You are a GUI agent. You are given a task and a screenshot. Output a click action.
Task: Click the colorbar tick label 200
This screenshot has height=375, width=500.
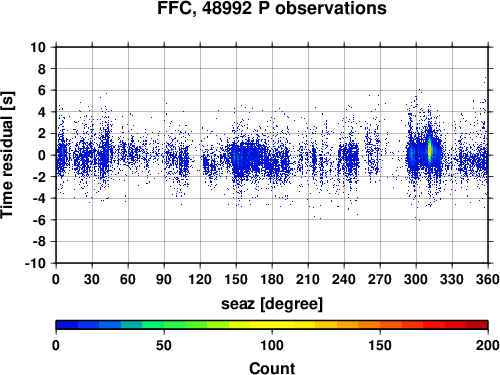tap(488, 345)
